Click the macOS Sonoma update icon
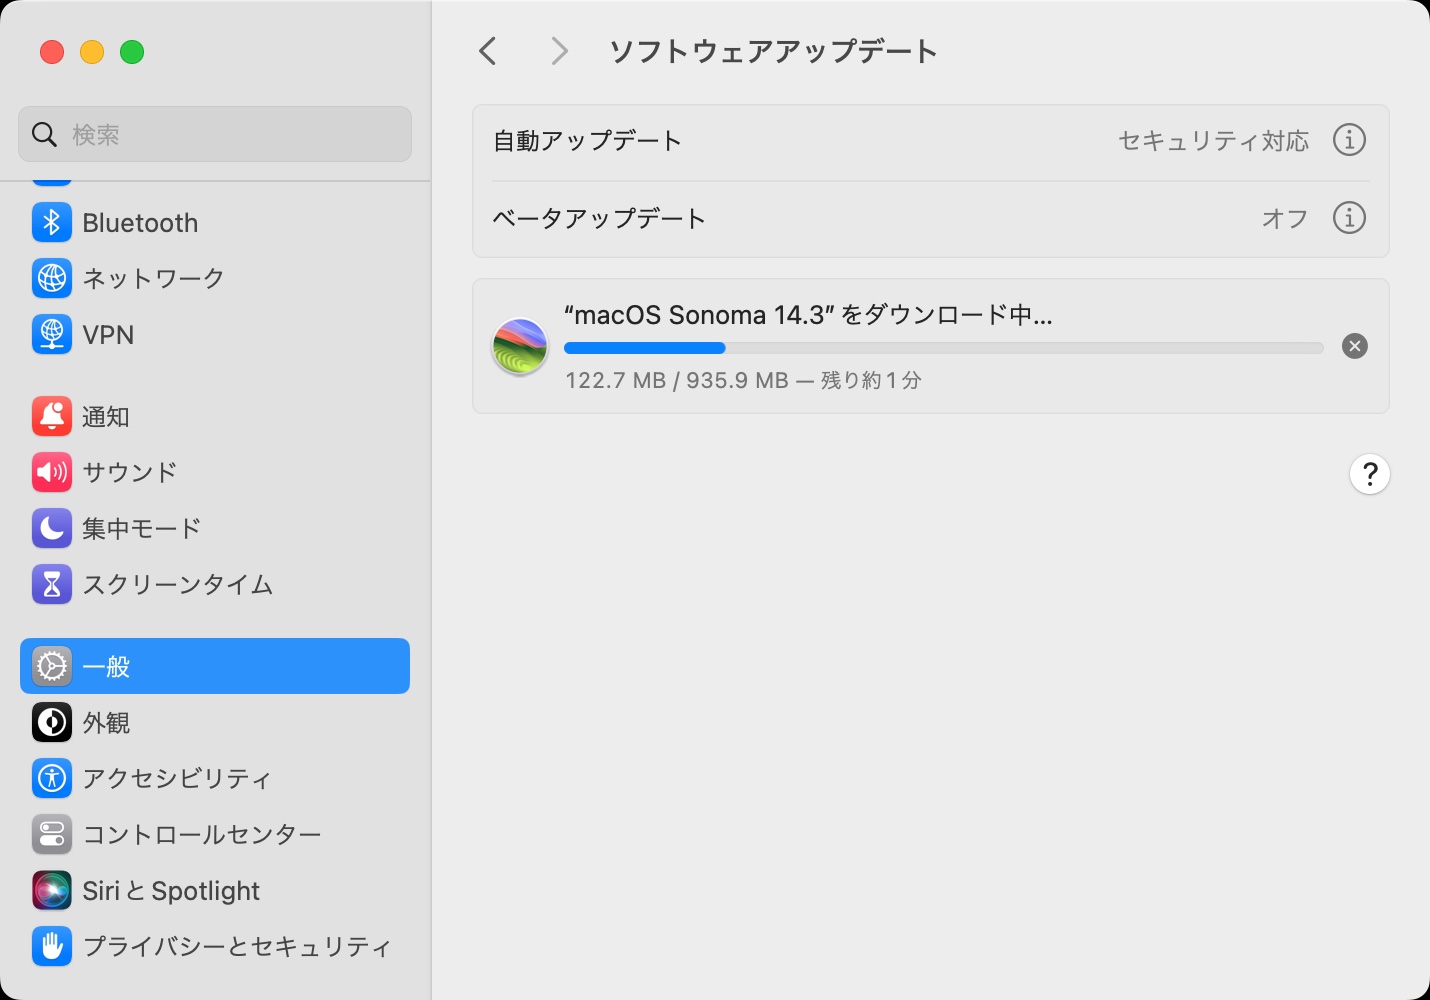 (x=520, y=346)
